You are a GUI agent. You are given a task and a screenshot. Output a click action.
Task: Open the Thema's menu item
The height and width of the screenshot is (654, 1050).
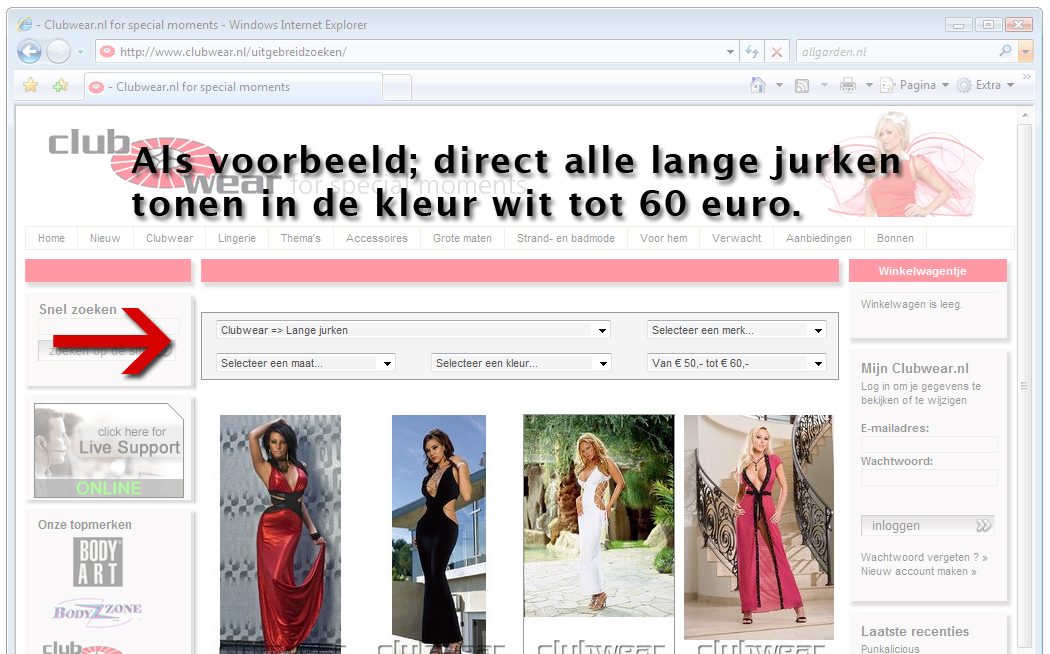pyautogui.click(x=301, y=238)
